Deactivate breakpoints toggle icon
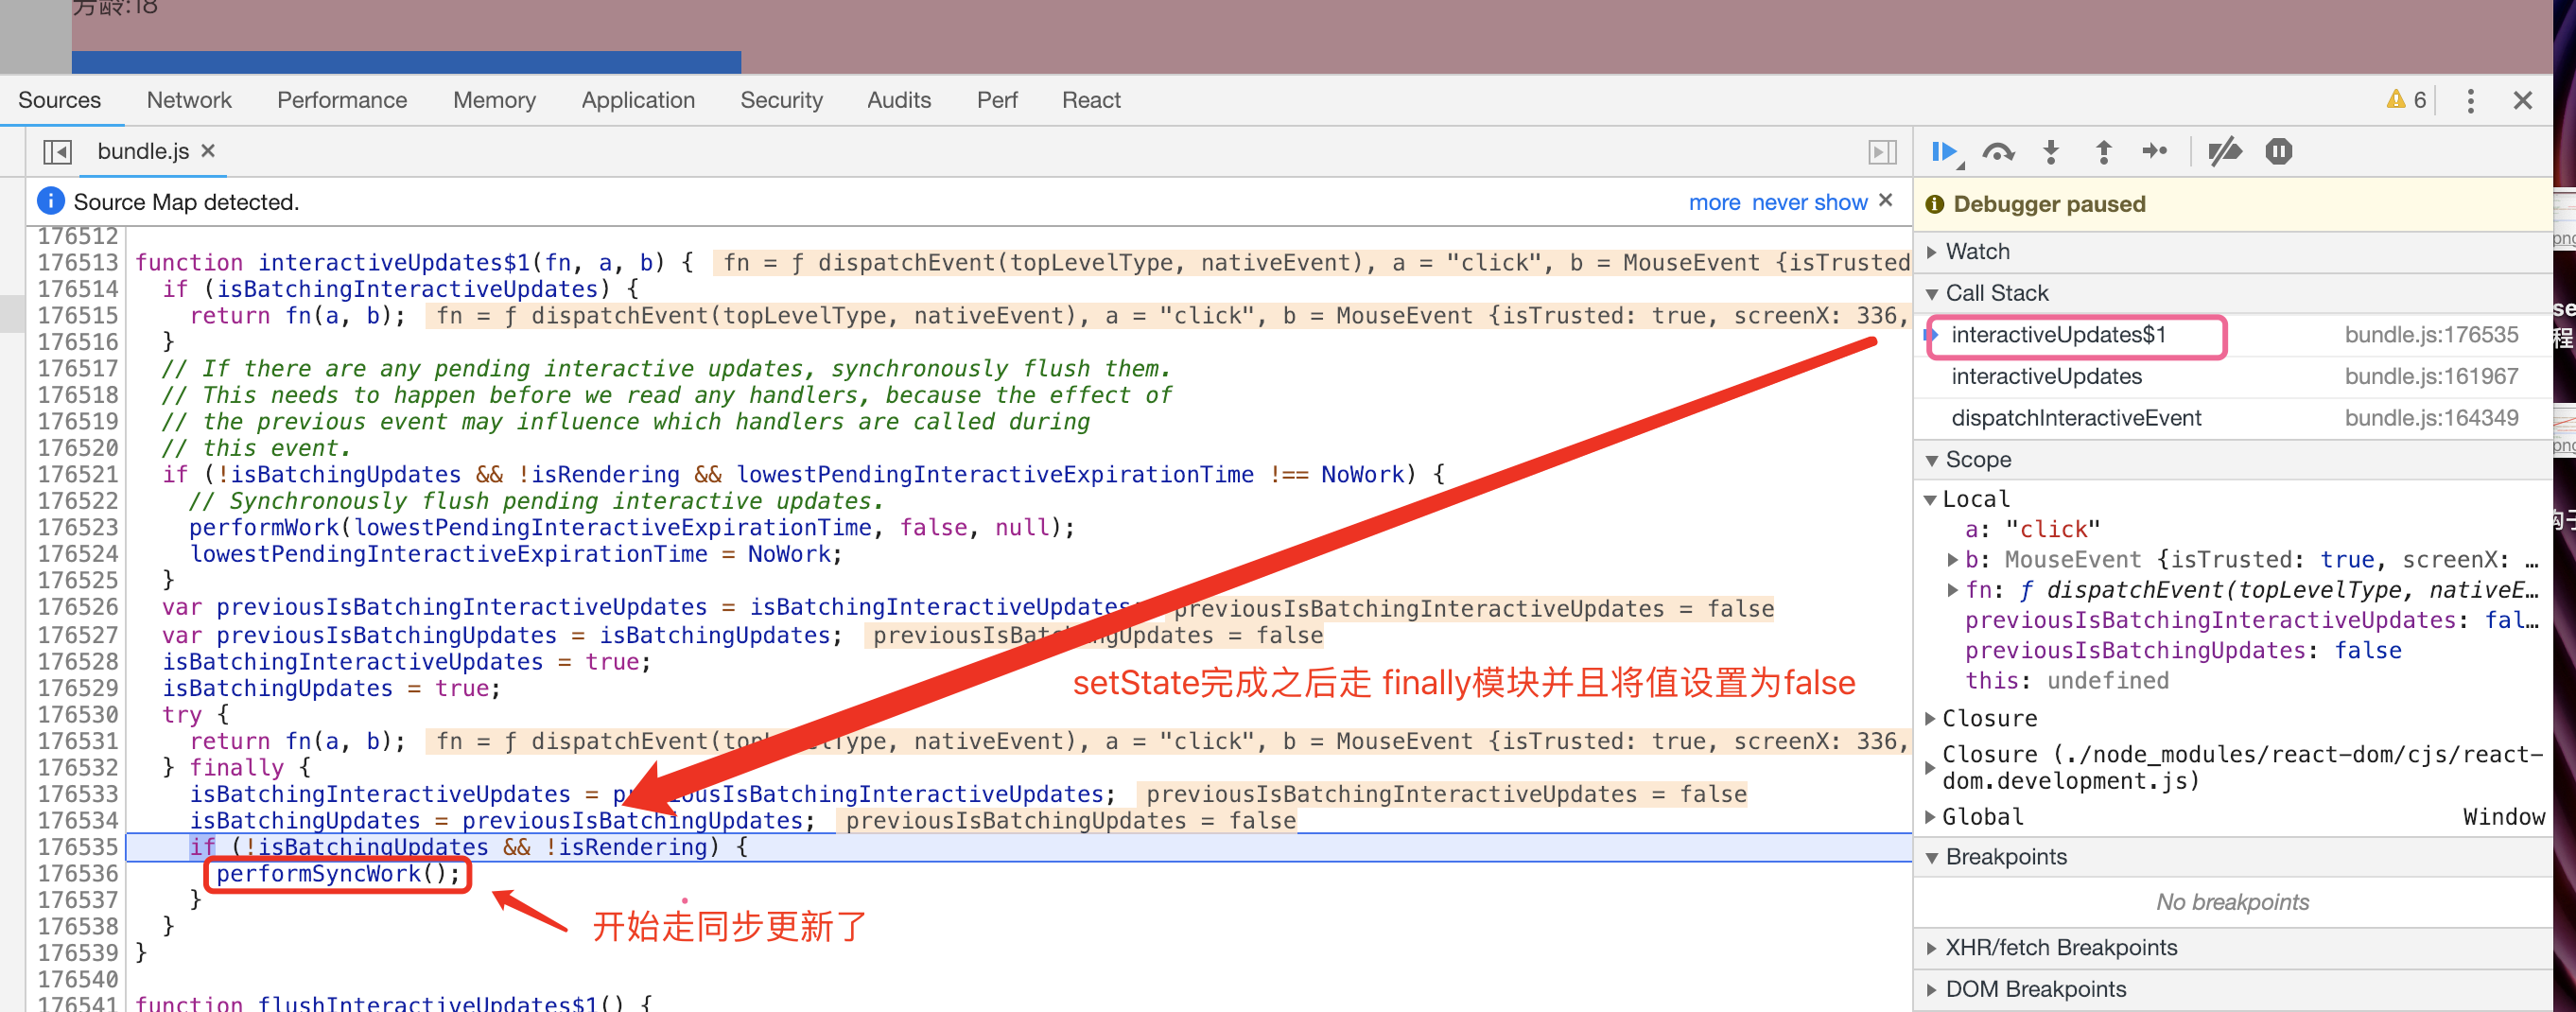Image resolution: width=2576 pixels, height=1012 pixels. tap(2224, 152)
